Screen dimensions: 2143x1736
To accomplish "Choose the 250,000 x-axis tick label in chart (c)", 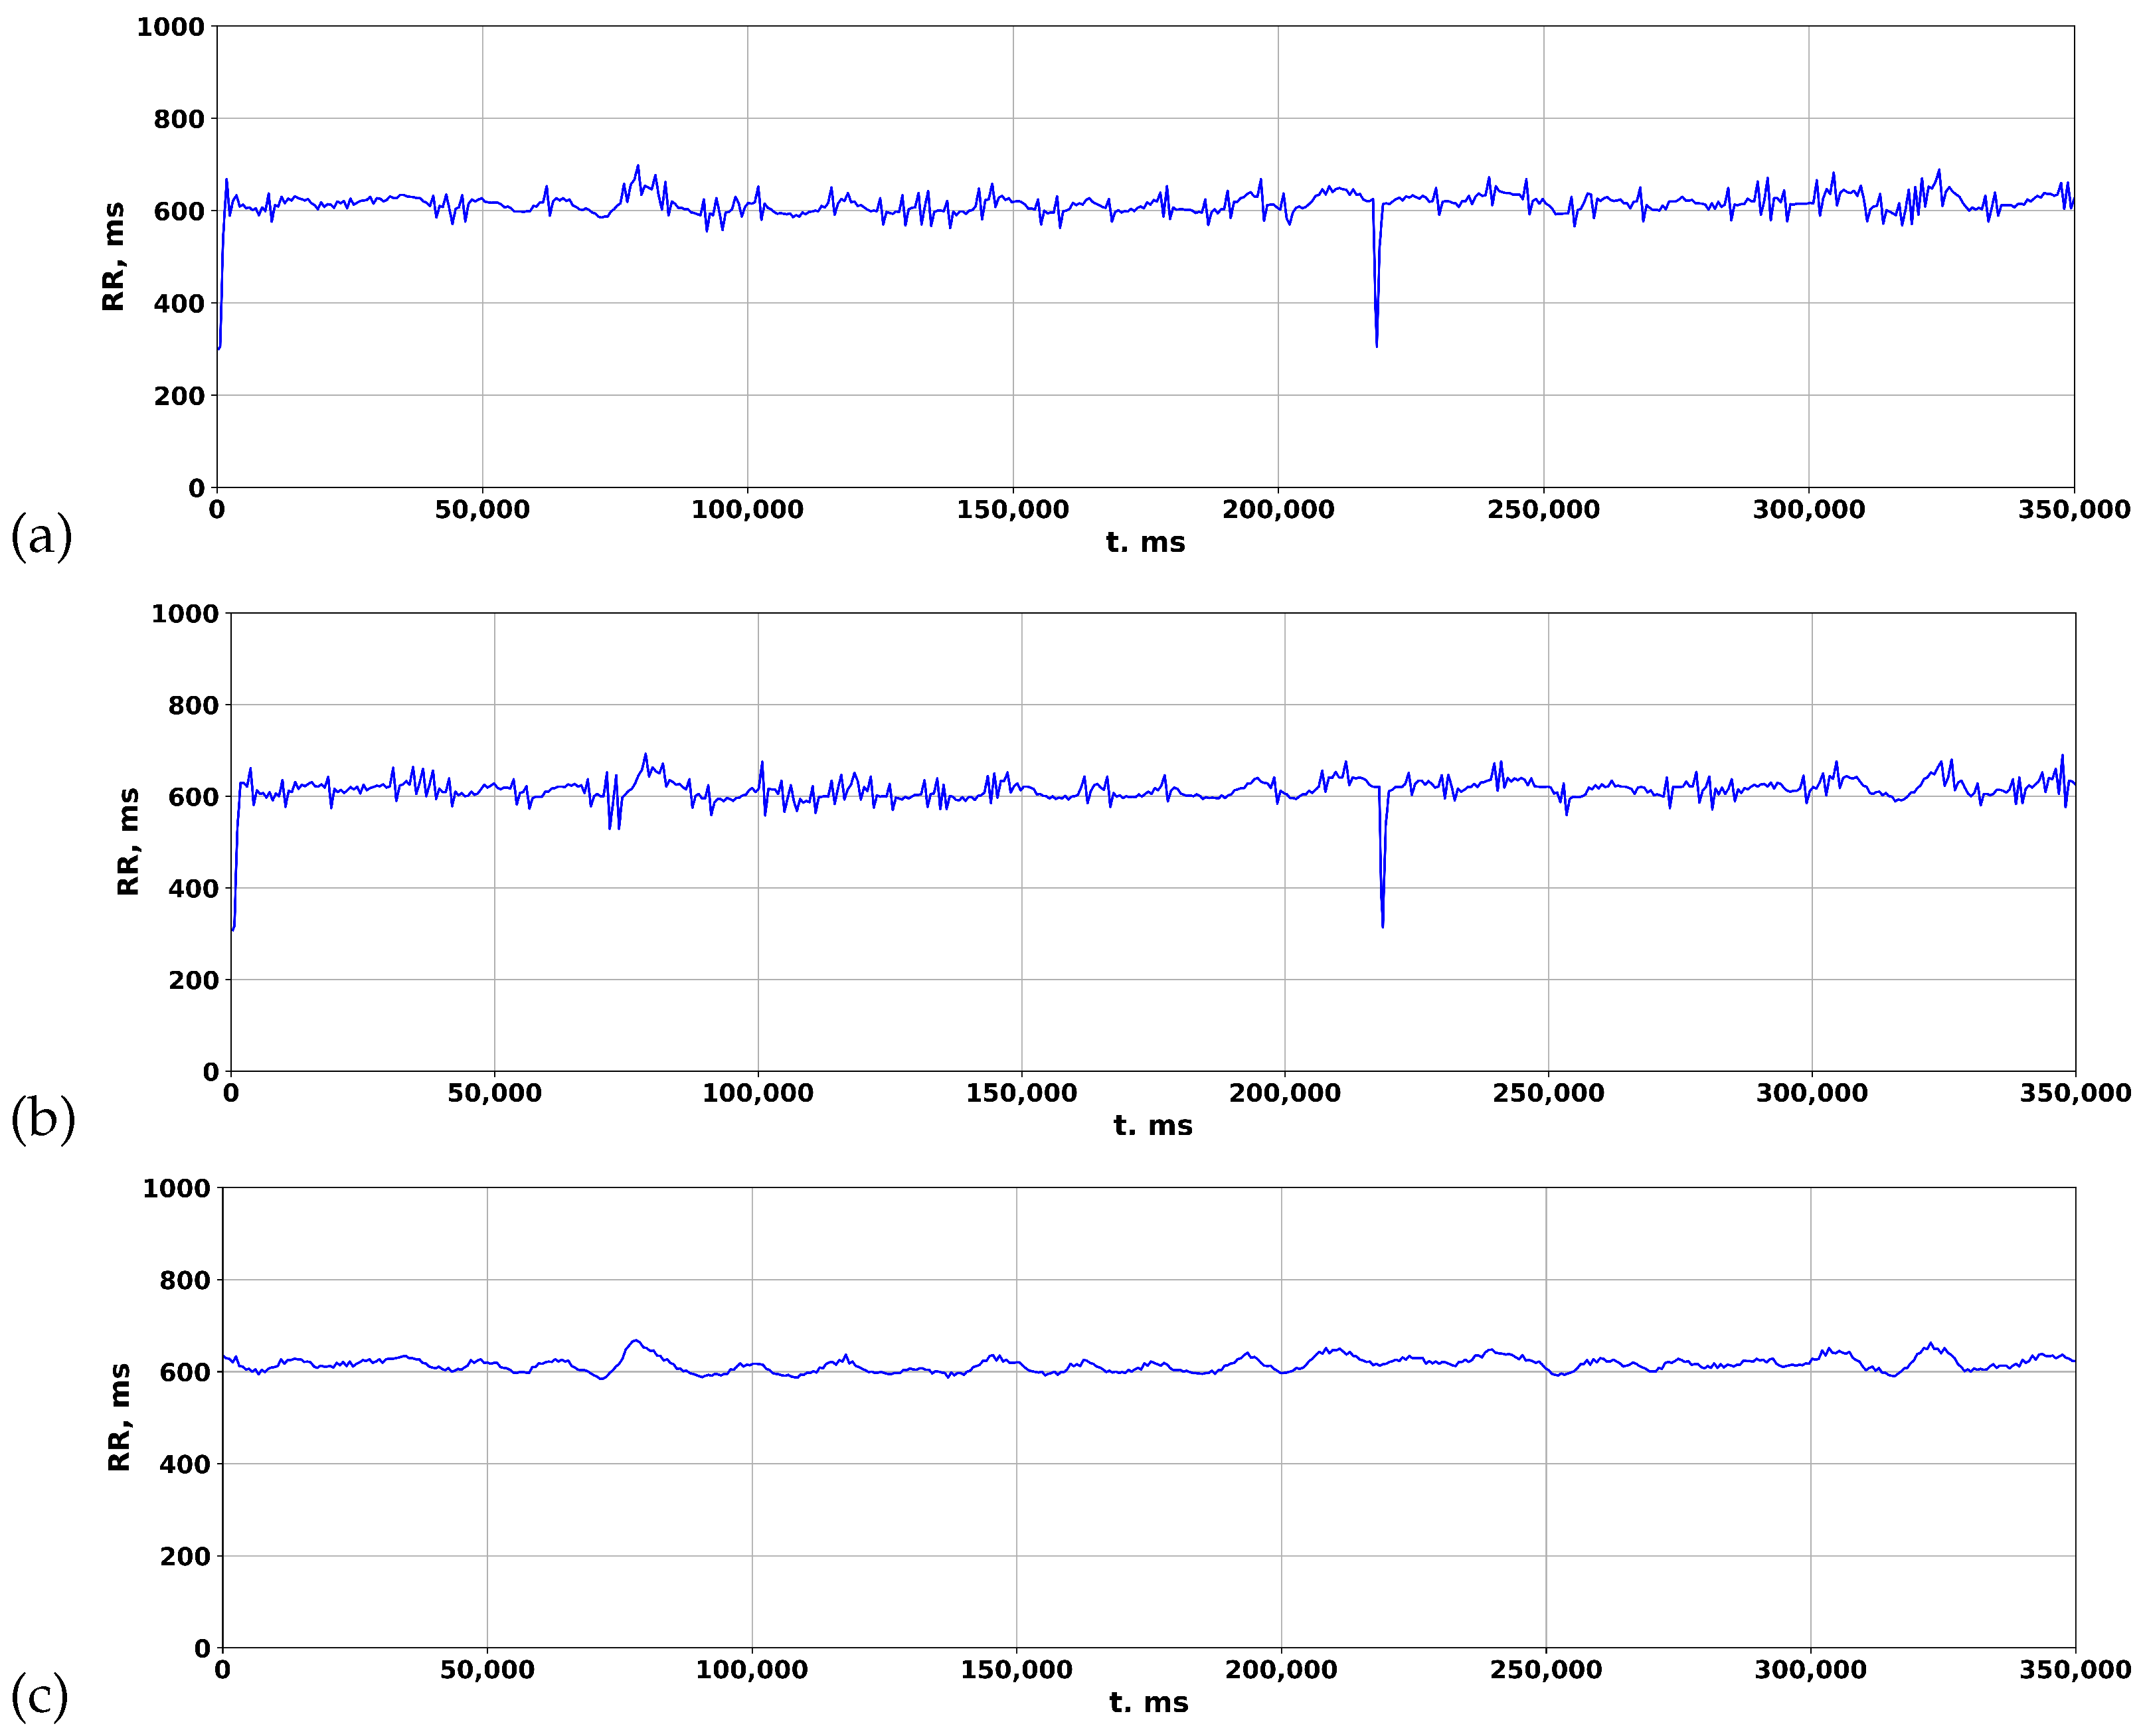I will click(1546, 1670).
